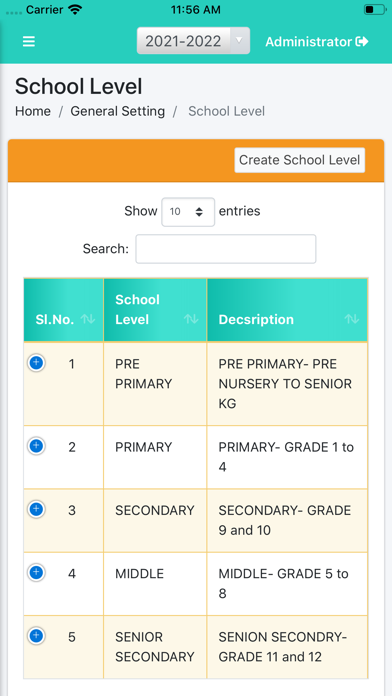
Task: Expand row 2 PRIMARY plus icon
Action: (36, 446)
